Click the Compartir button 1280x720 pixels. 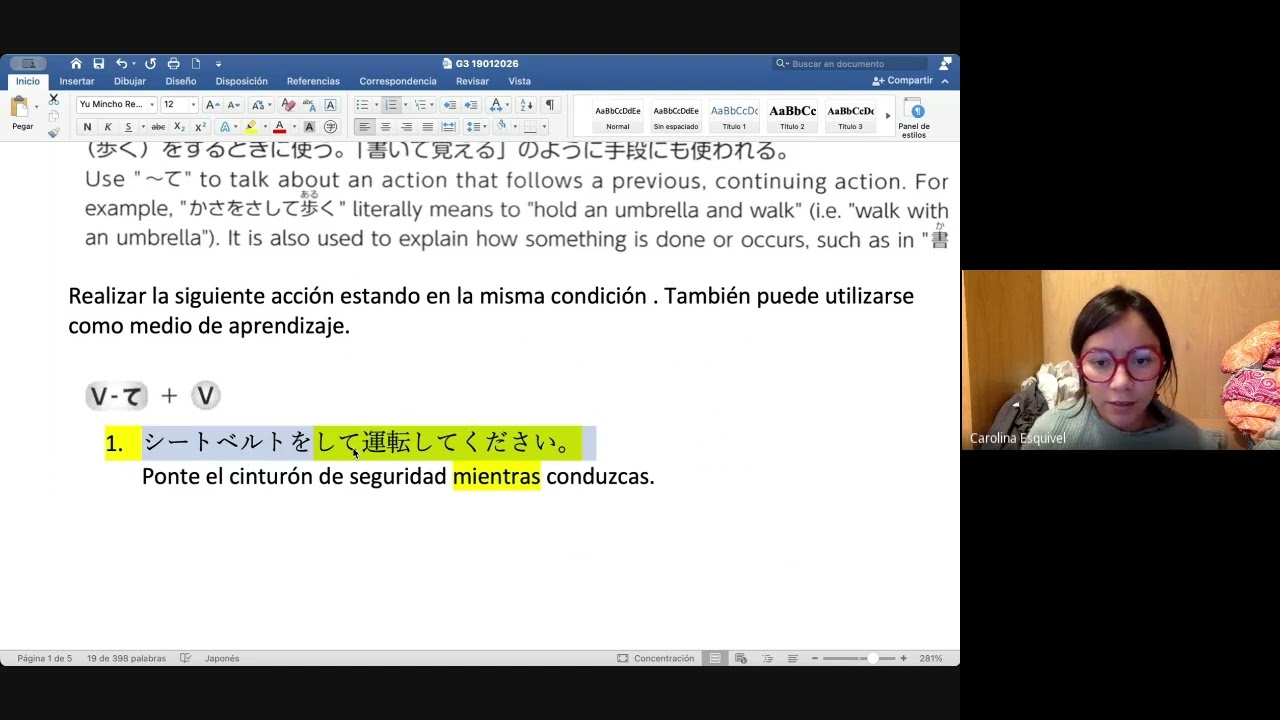903,80
